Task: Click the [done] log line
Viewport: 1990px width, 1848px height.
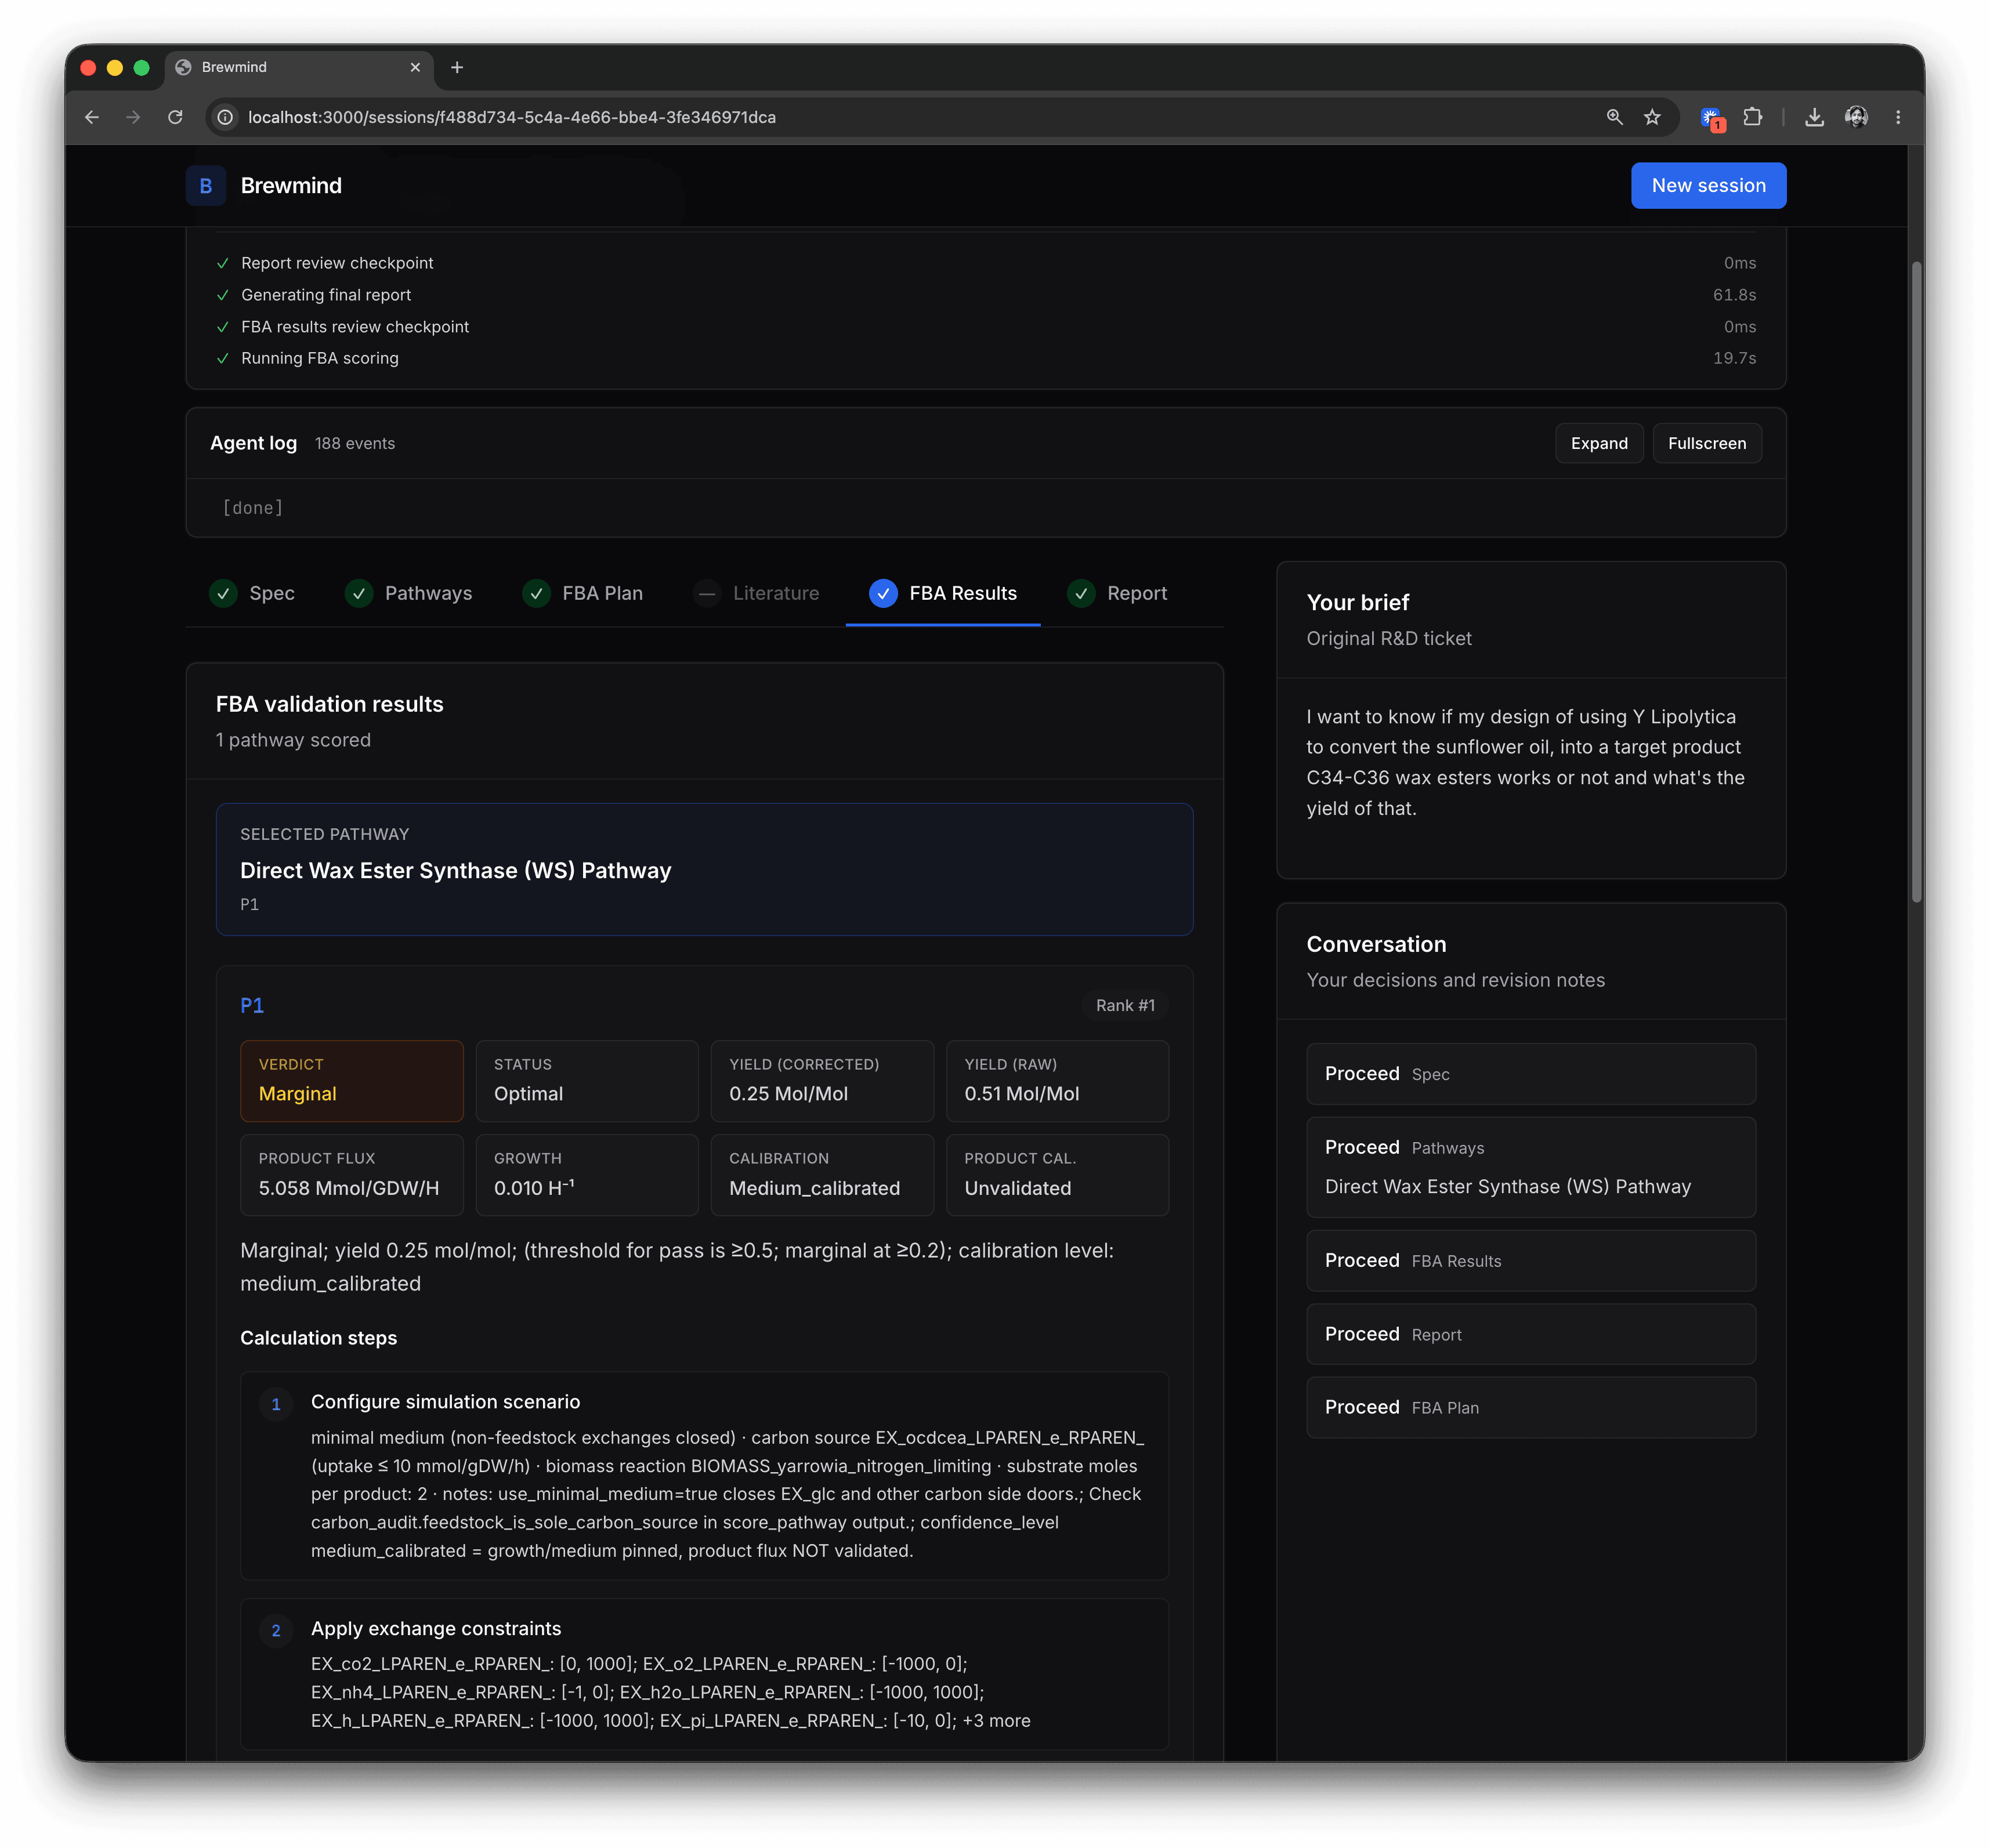Action: click(253, 508)
